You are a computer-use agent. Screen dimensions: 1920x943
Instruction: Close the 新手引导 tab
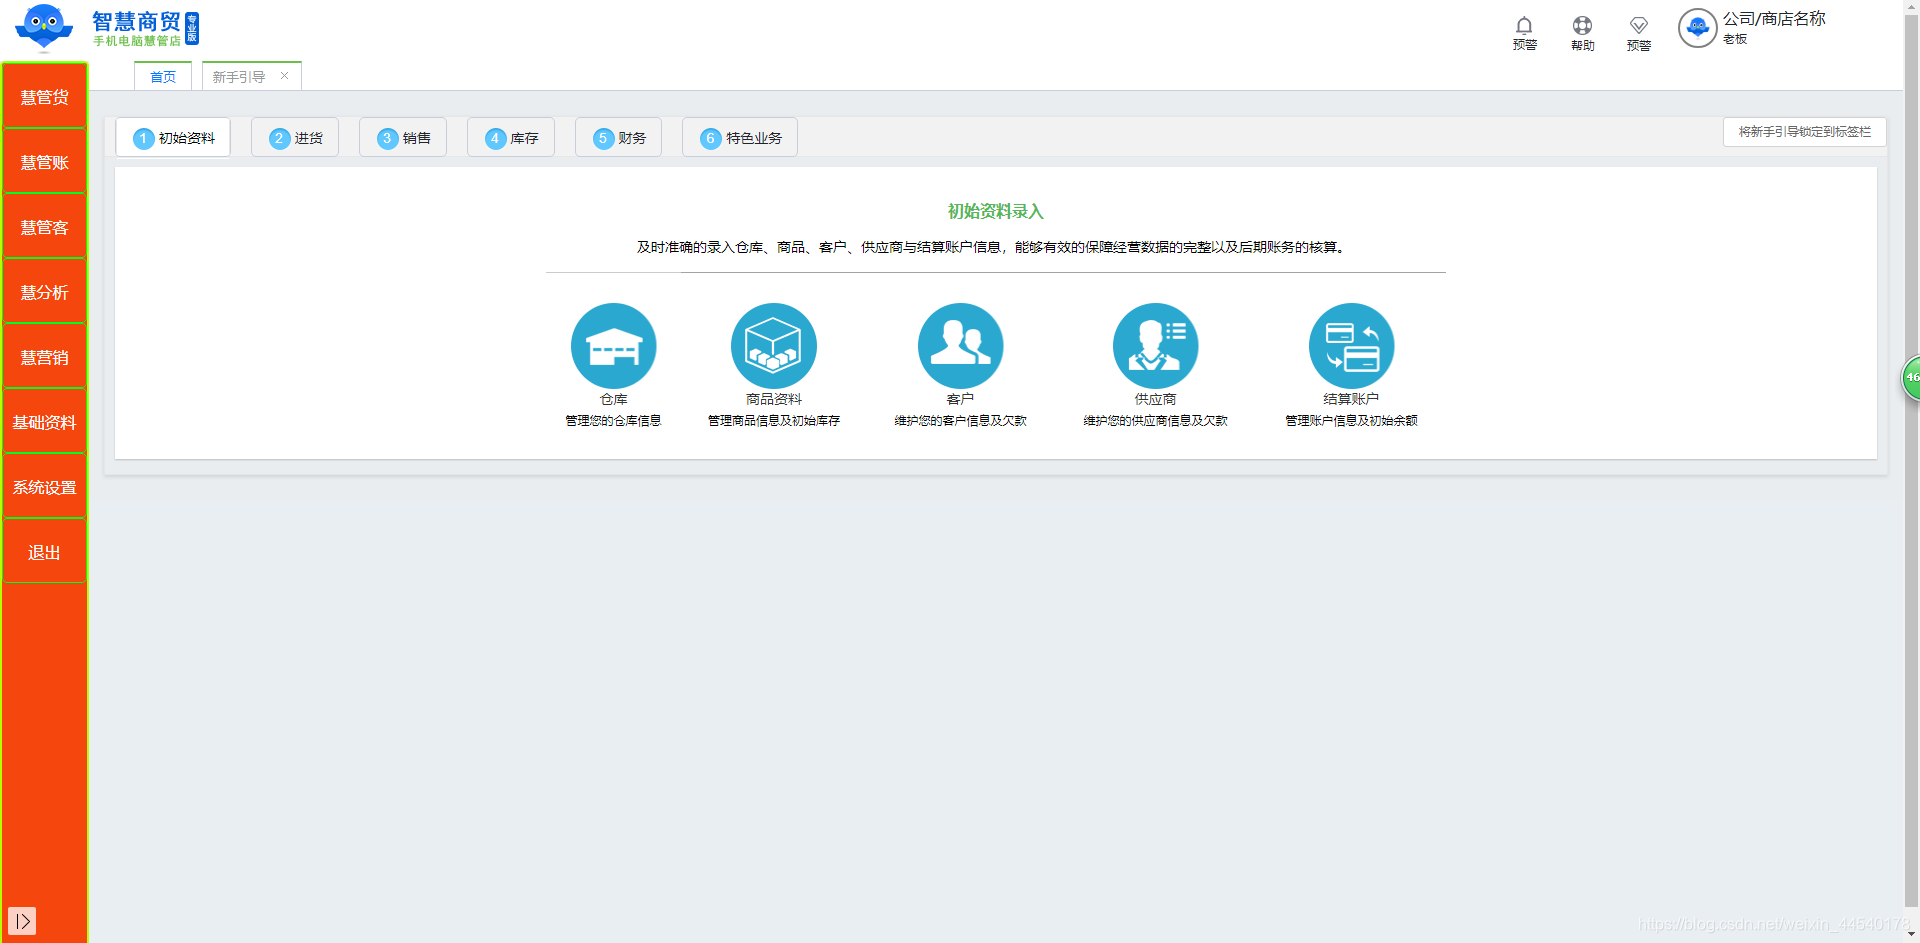coord(284,76)
